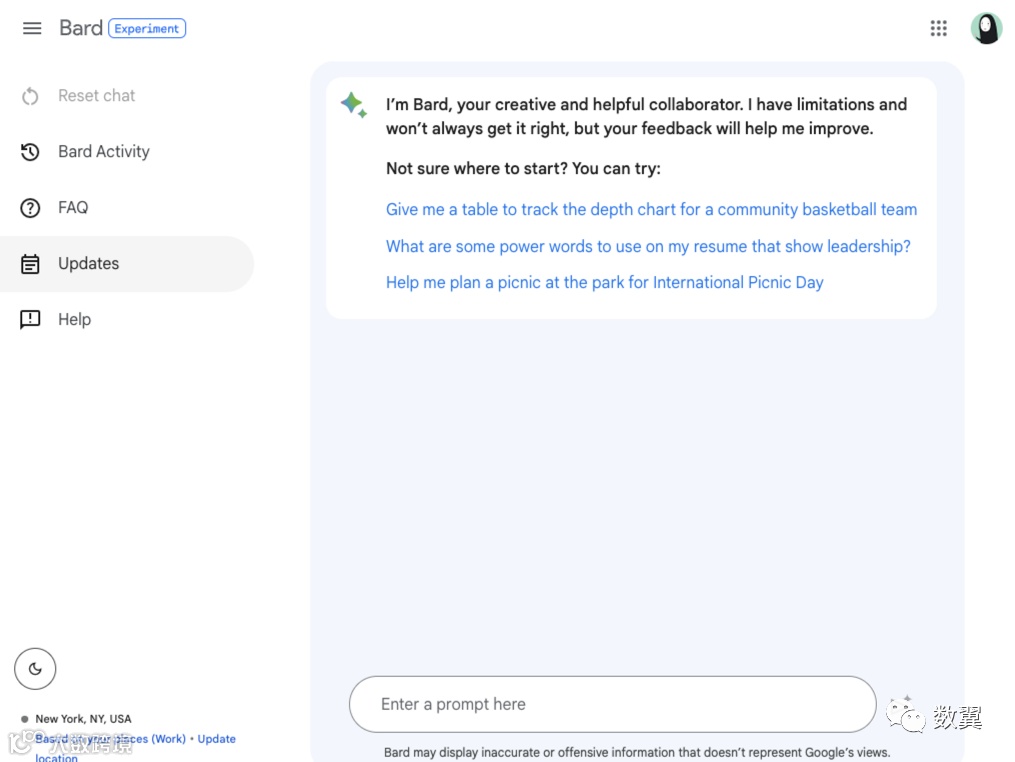Click the Bard logo text
Image resolution: width=1015 pixels, height=762 pixels.
click(x=81, y=28)
